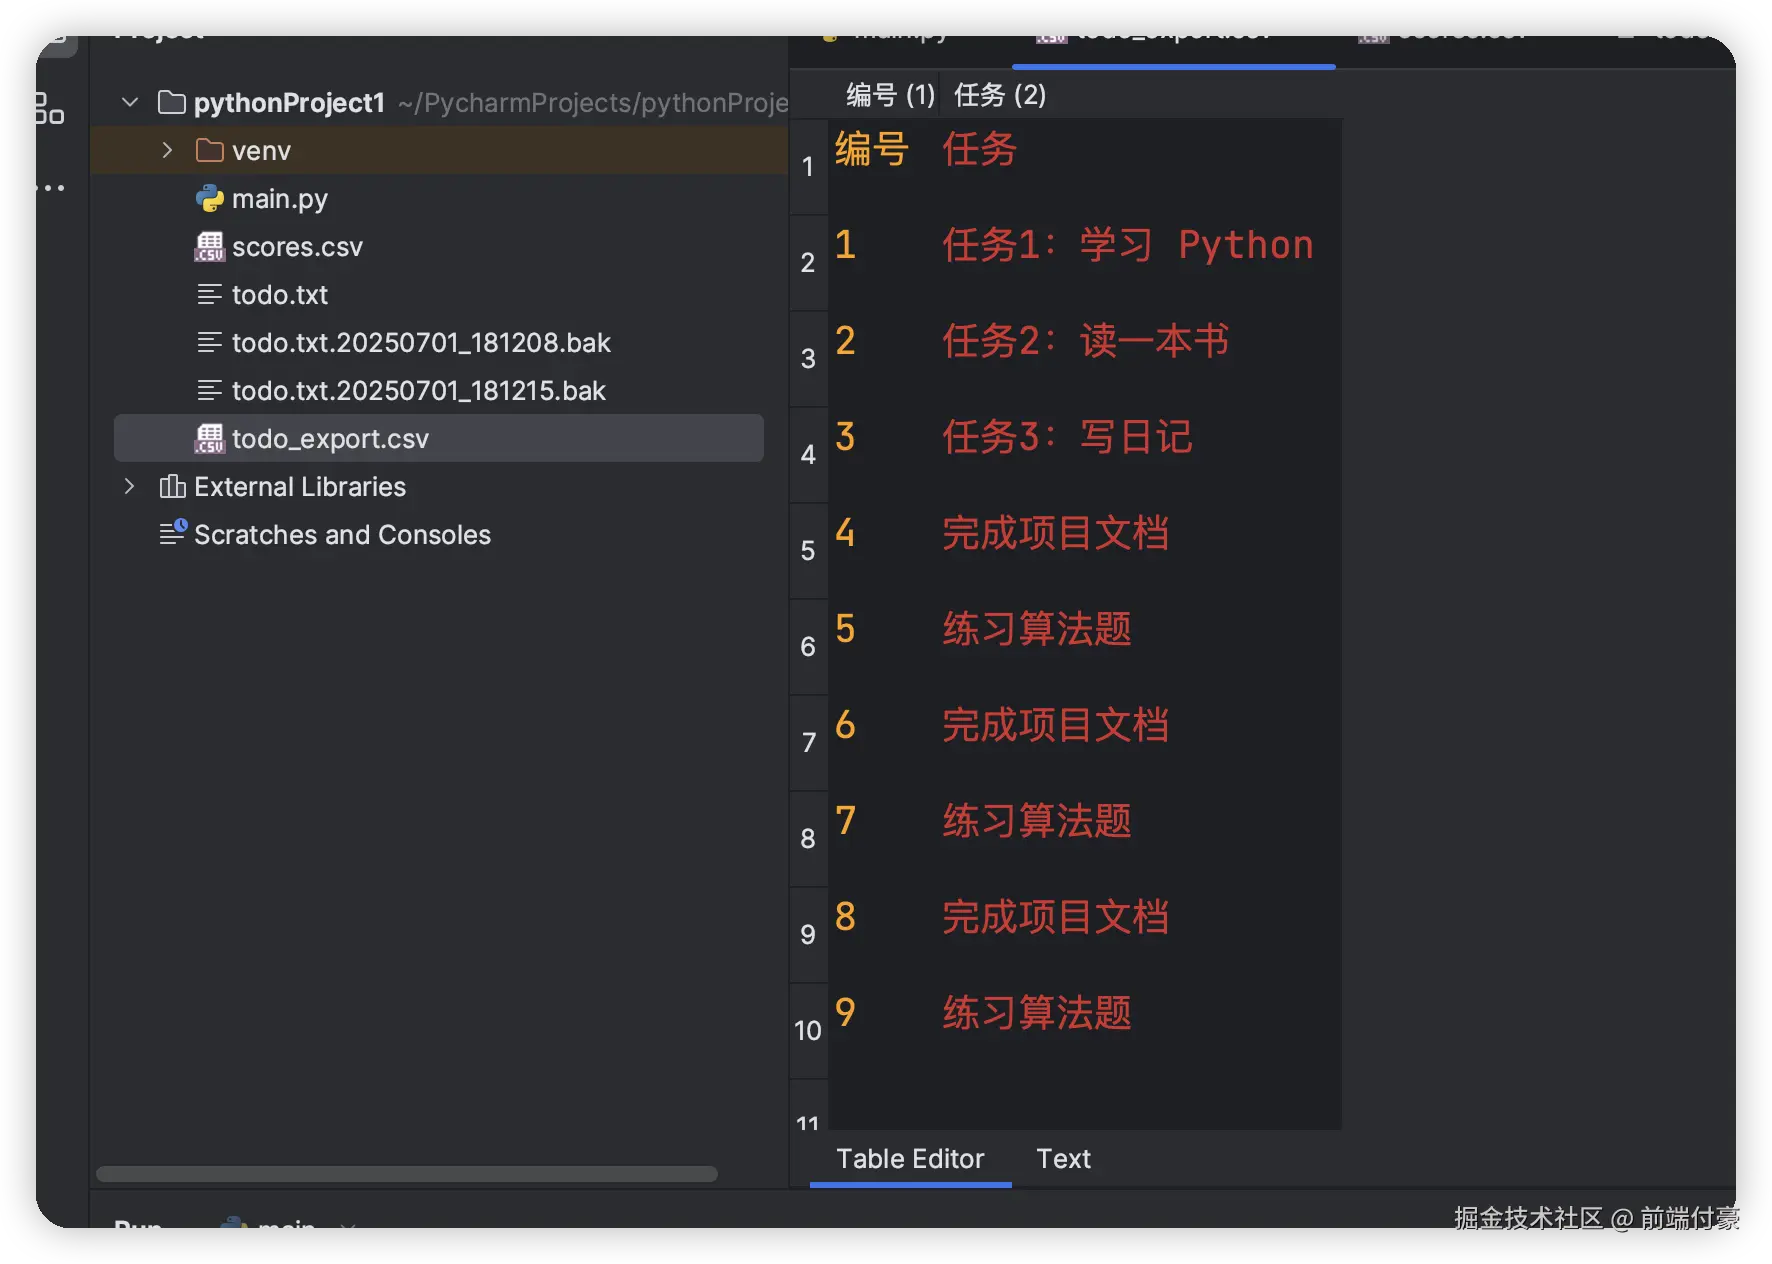Screen dimensions: 1772x1264
Task: Collapse the pythonProject1 project node
Action: click(x=130, y=103)
